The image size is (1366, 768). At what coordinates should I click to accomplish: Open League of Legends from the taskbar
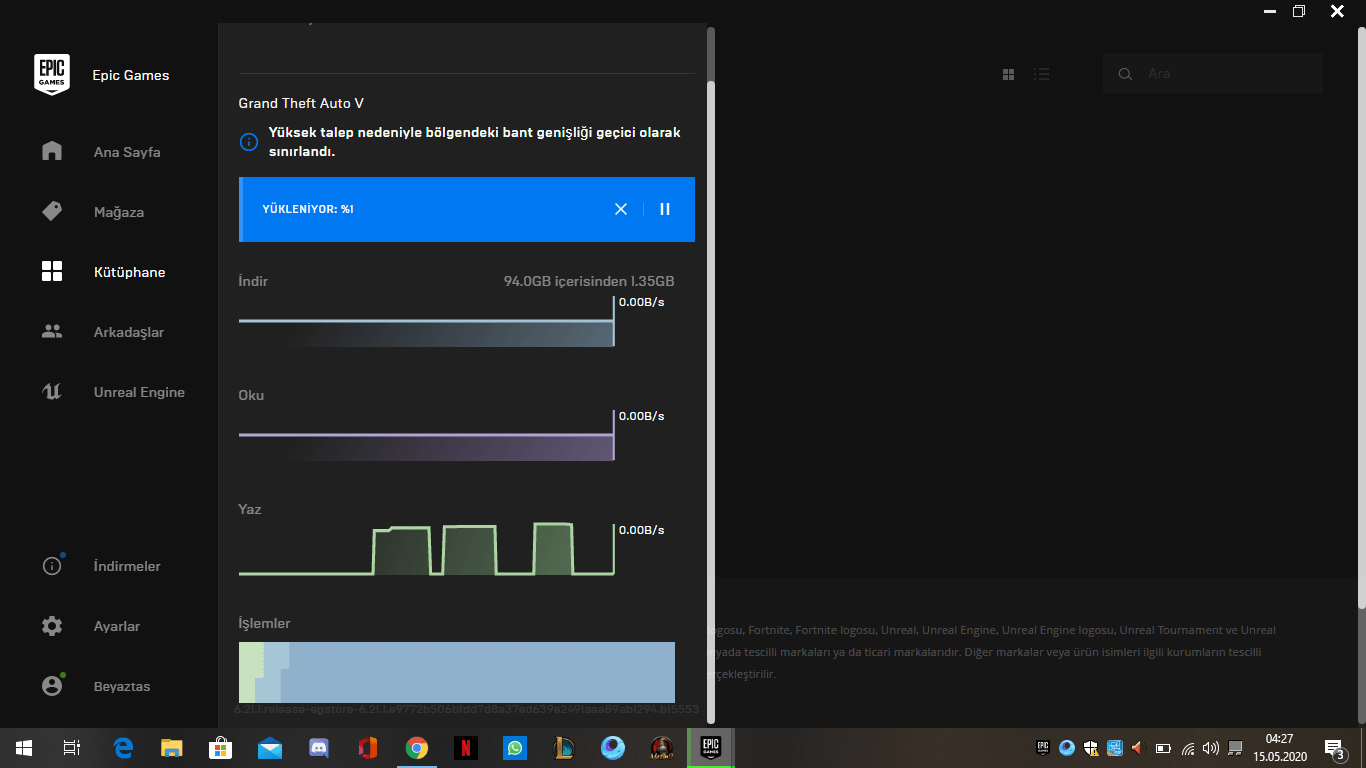coord(564,748)
